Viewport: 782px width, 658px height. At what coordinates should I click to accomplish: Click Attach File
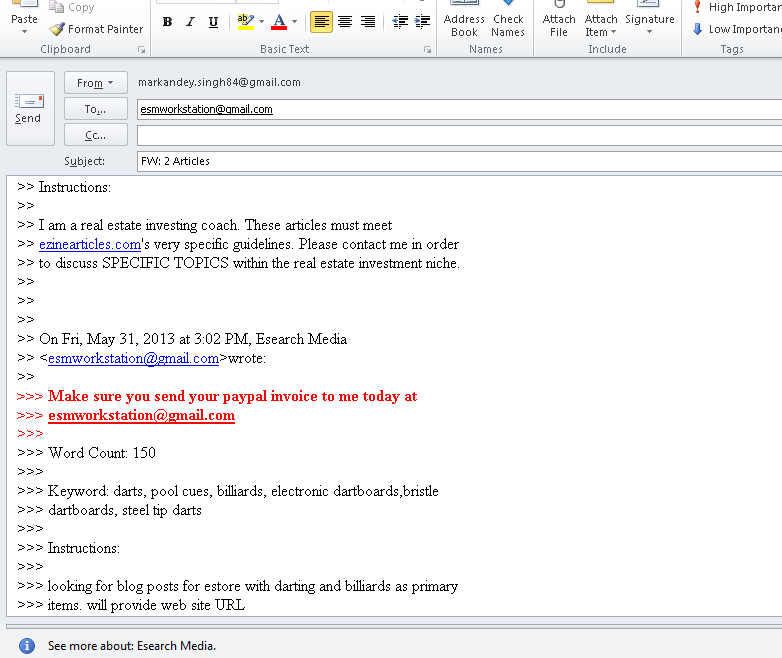(559, 20)
